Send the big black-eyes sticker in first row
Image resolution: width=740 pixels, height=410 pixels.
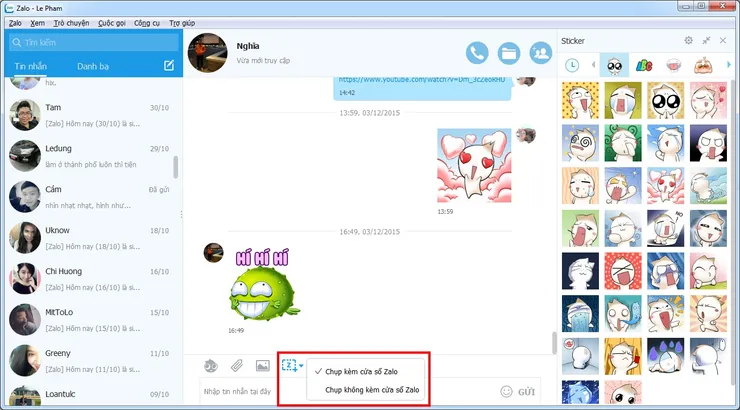click(665, 100)
